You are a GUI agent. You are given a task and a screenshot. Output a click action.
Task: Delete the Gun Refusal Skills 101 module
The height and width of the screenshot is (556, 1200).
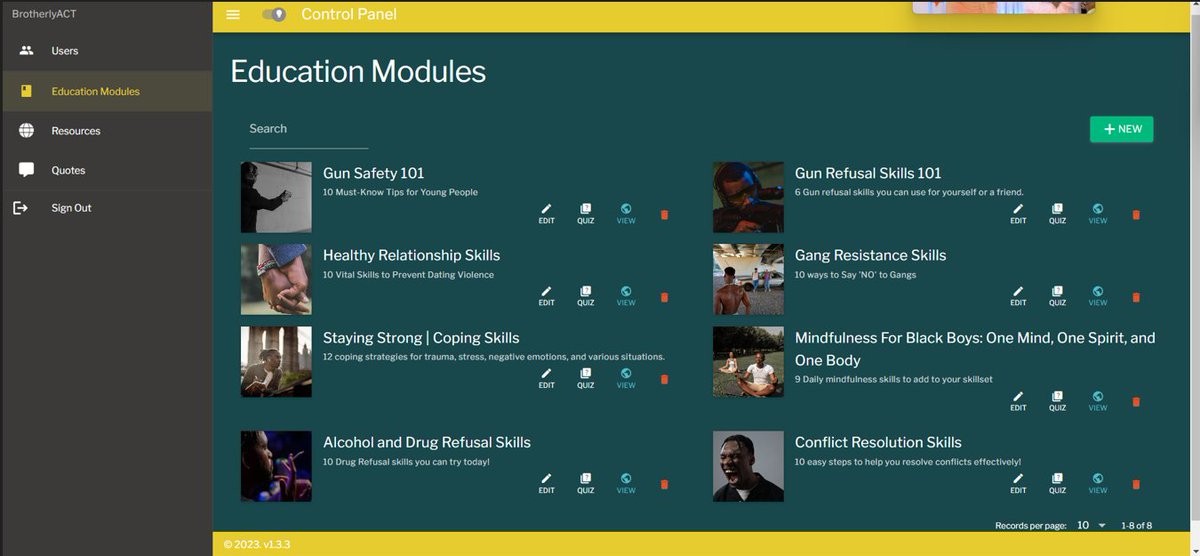(x=1136, y=215)
